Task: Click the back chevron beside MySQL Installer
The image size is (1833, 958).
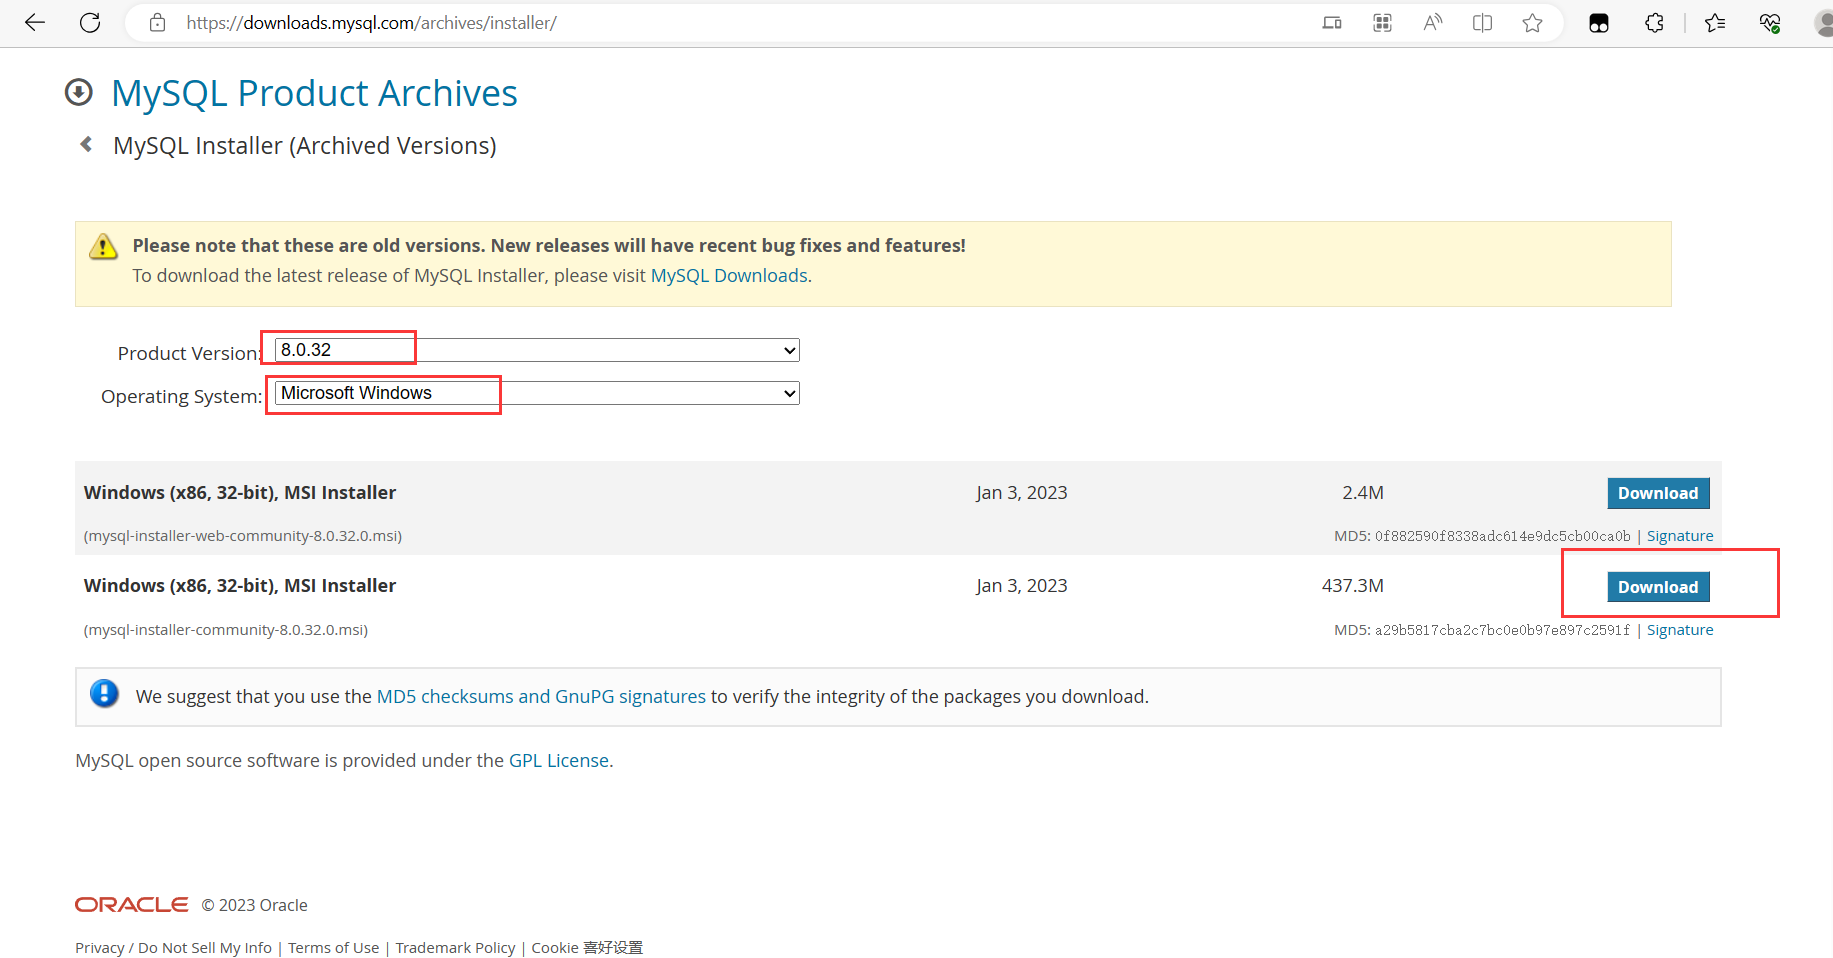Action: (86, 144)
